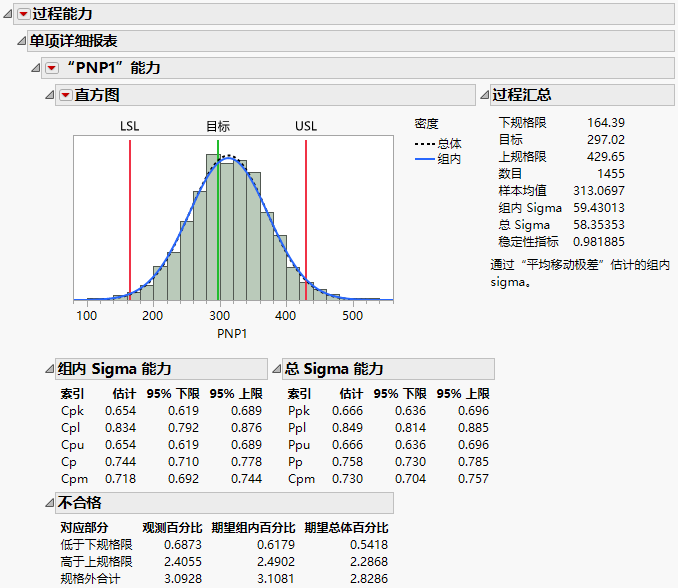This screenshot has width=678, height=588.
Task: Click the 组内 blue line legend entry
Action: [438, 159]
